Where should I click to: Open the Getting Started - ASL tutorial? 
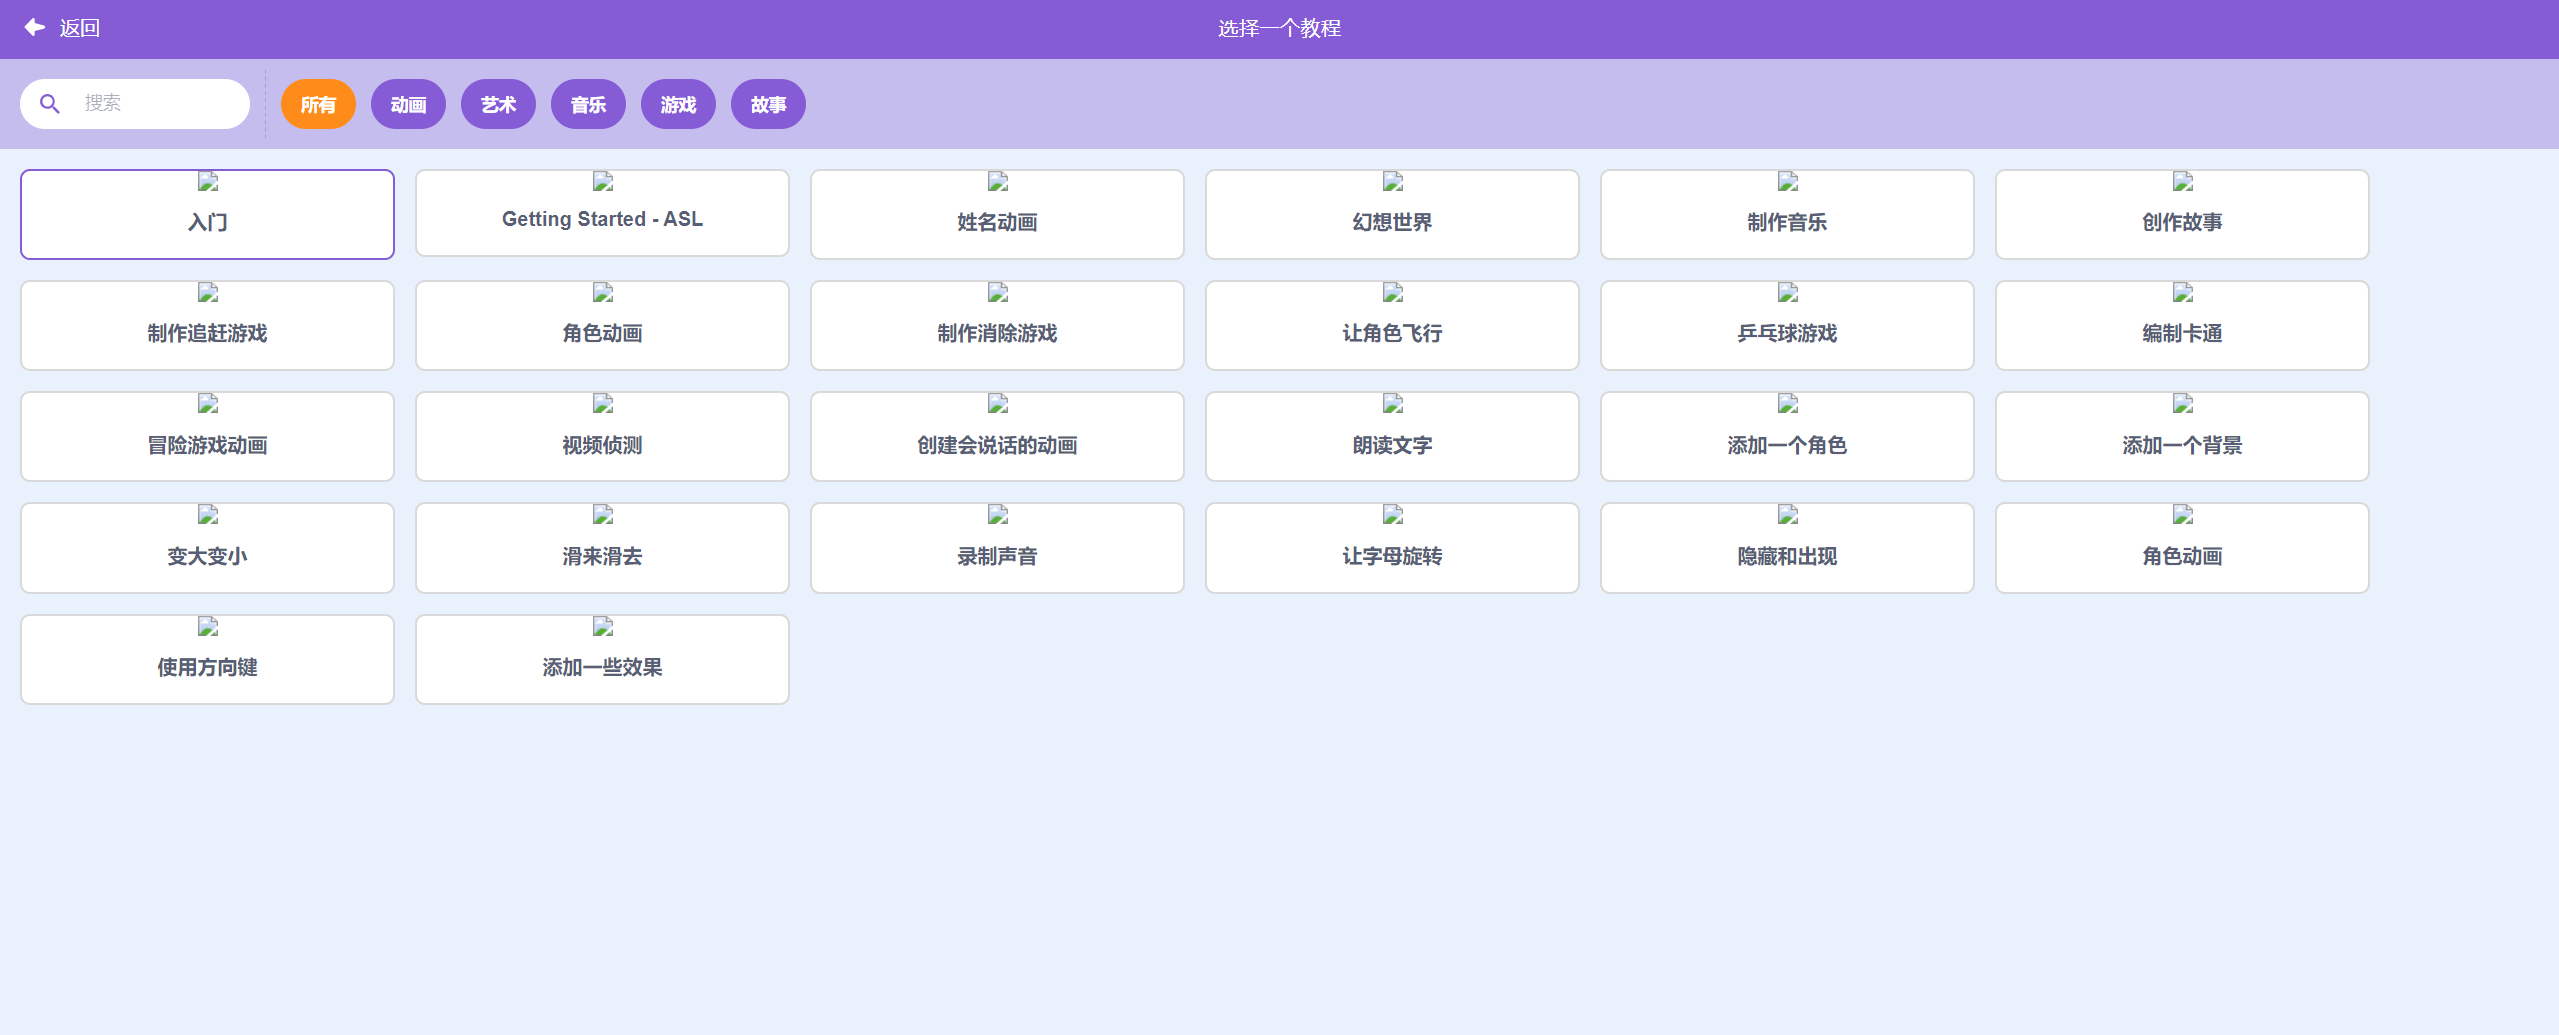601,213
